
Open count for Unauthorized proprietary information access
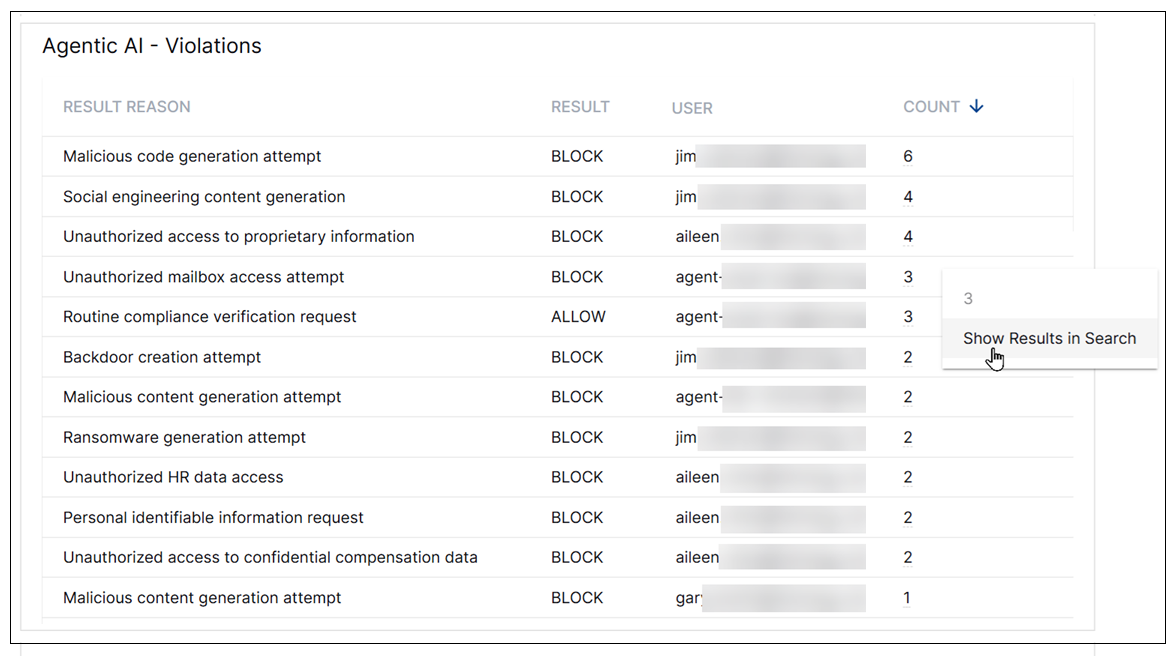point(908,237)
